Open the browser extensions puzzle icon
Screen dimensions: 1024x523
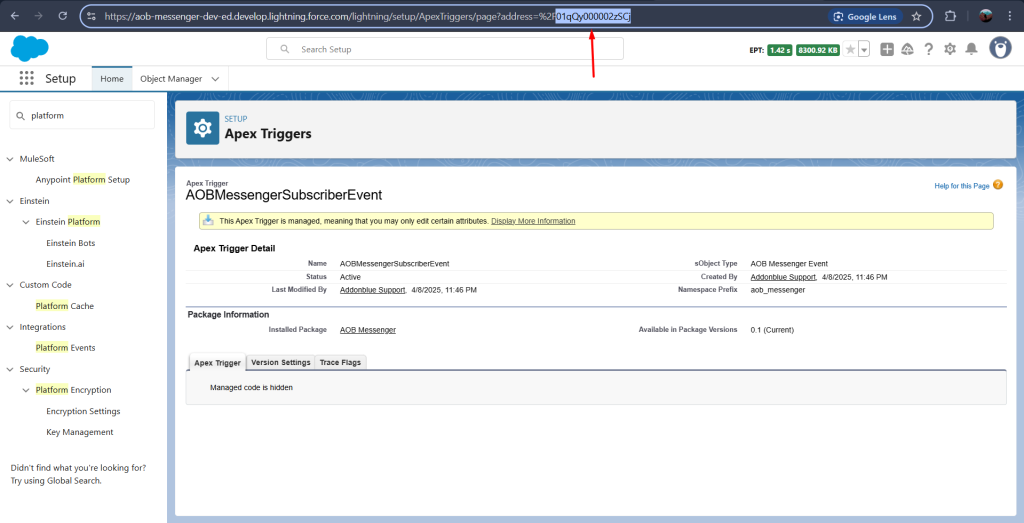[950, 16]
